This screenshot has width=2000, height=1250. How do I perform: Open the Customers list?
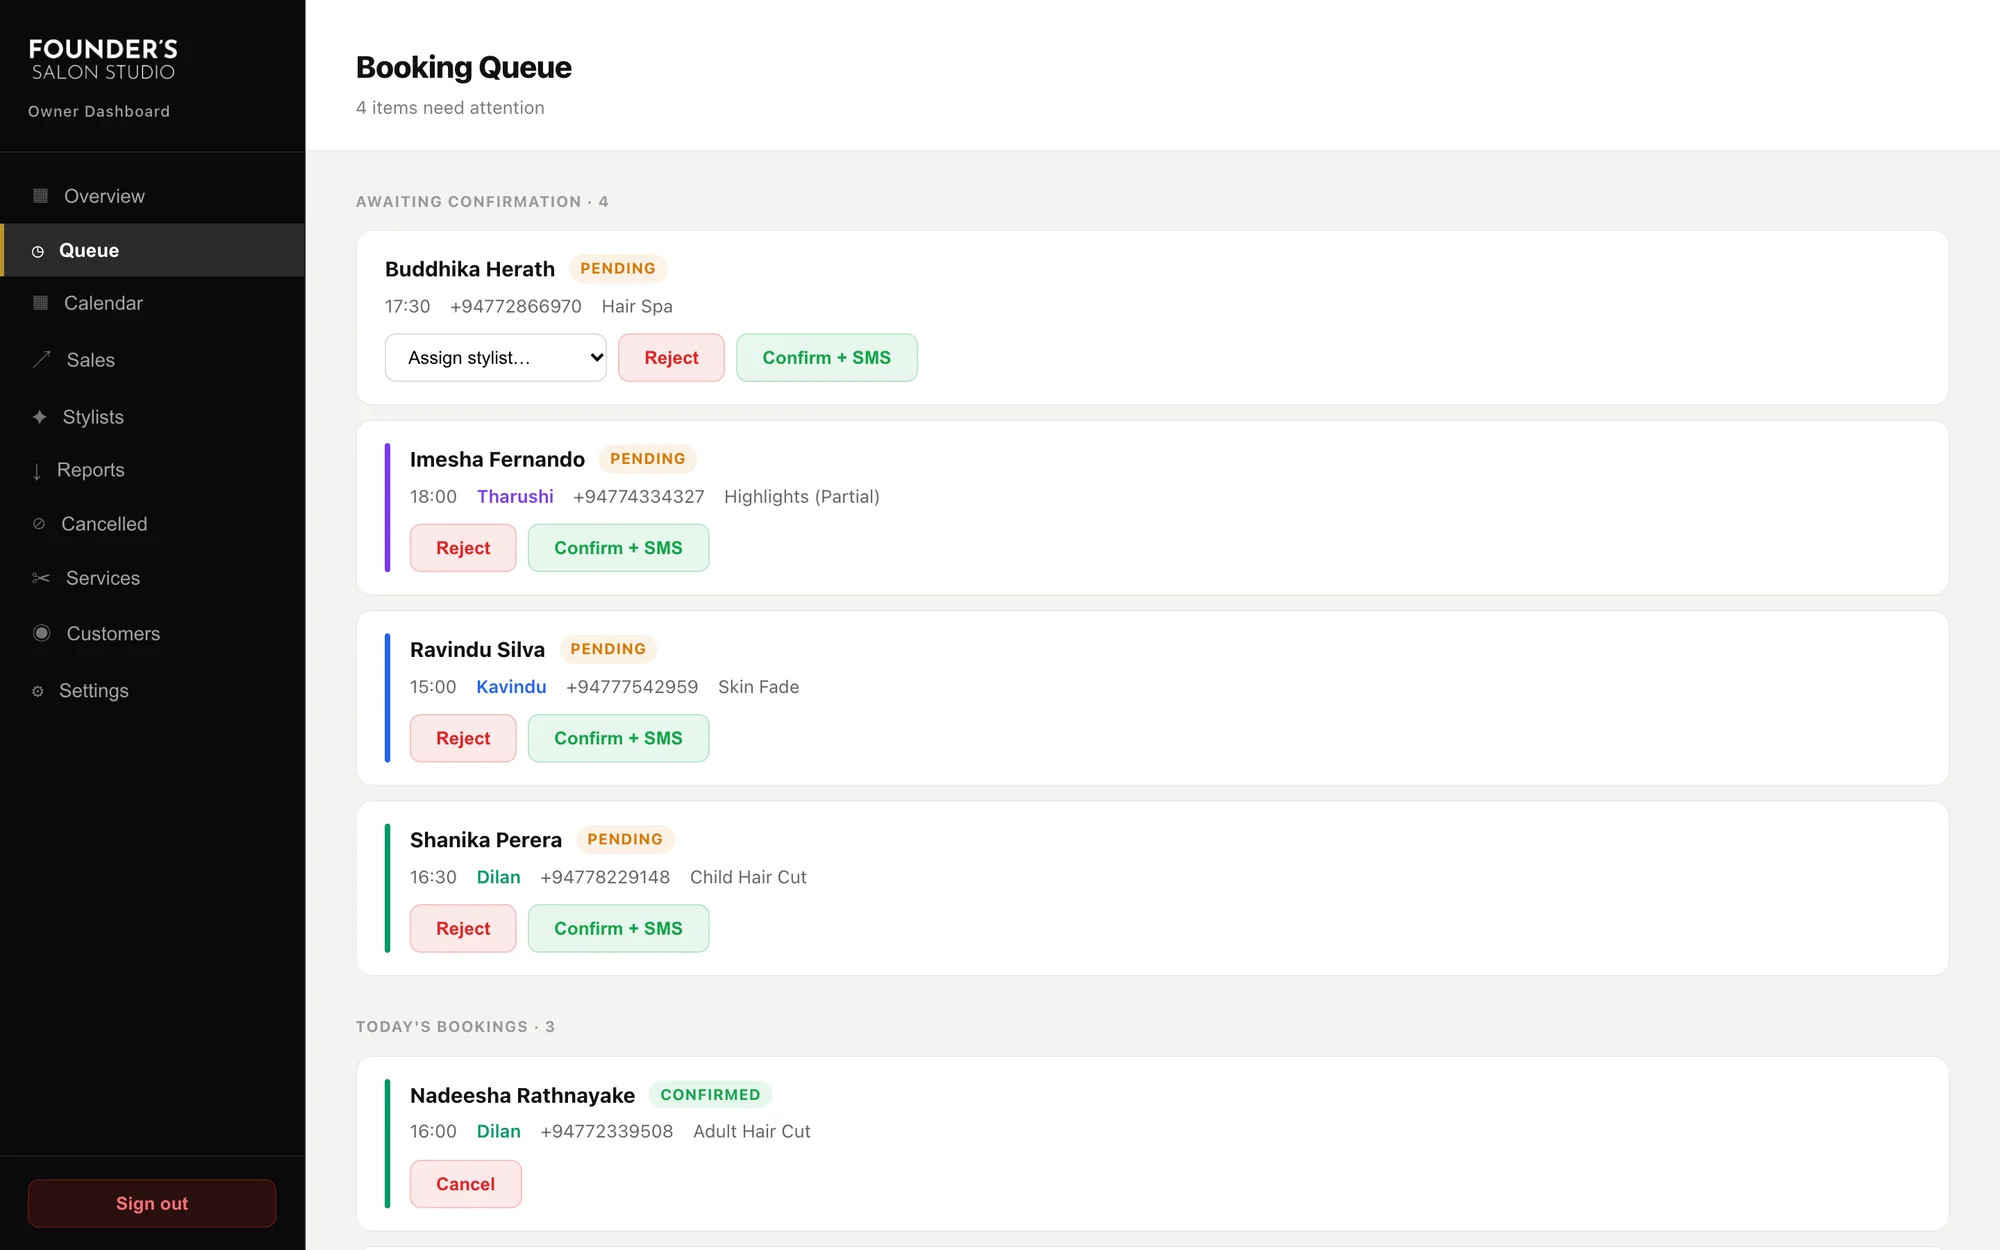tap(152, 633)
